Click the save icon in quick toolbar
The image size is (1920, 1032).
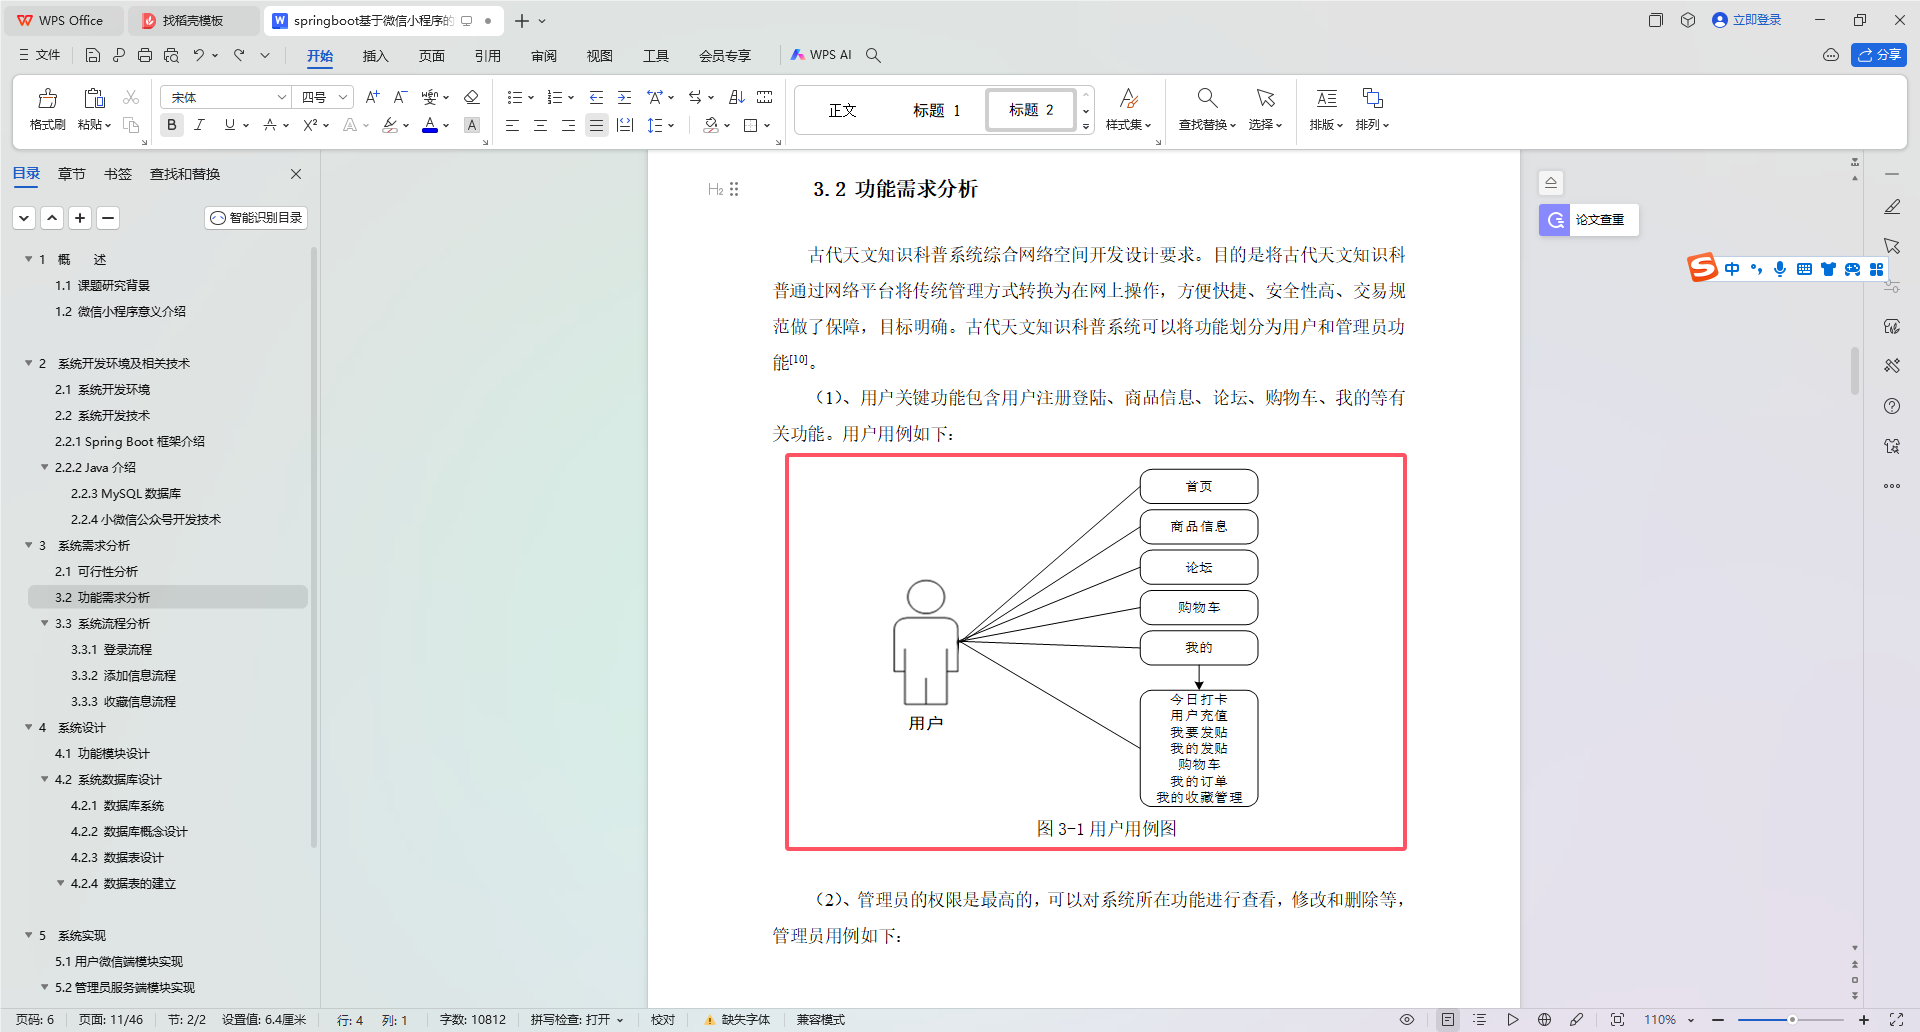point(93,55)
